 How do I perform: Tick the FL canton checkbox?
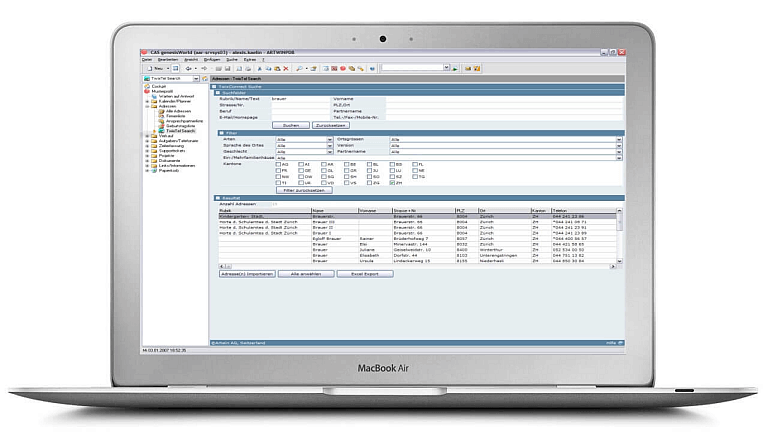415,164
